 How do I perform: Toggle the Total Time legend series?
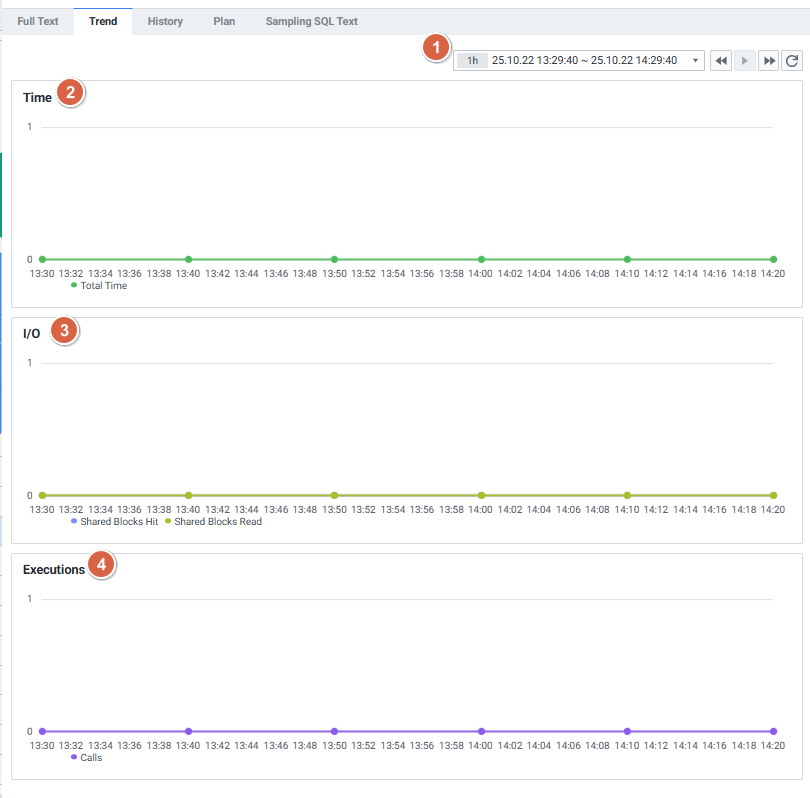click(x=100, y=285)
